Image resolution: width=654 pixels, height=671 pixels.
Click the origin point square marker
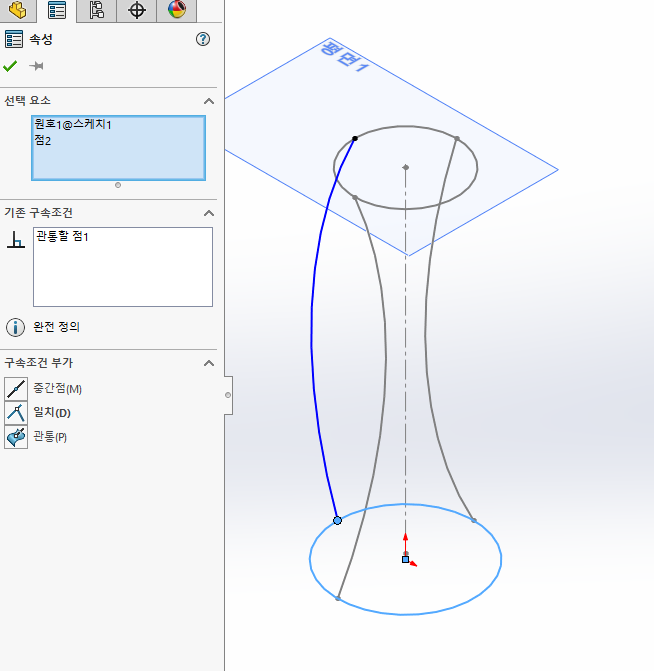click(x=405, y=559)
